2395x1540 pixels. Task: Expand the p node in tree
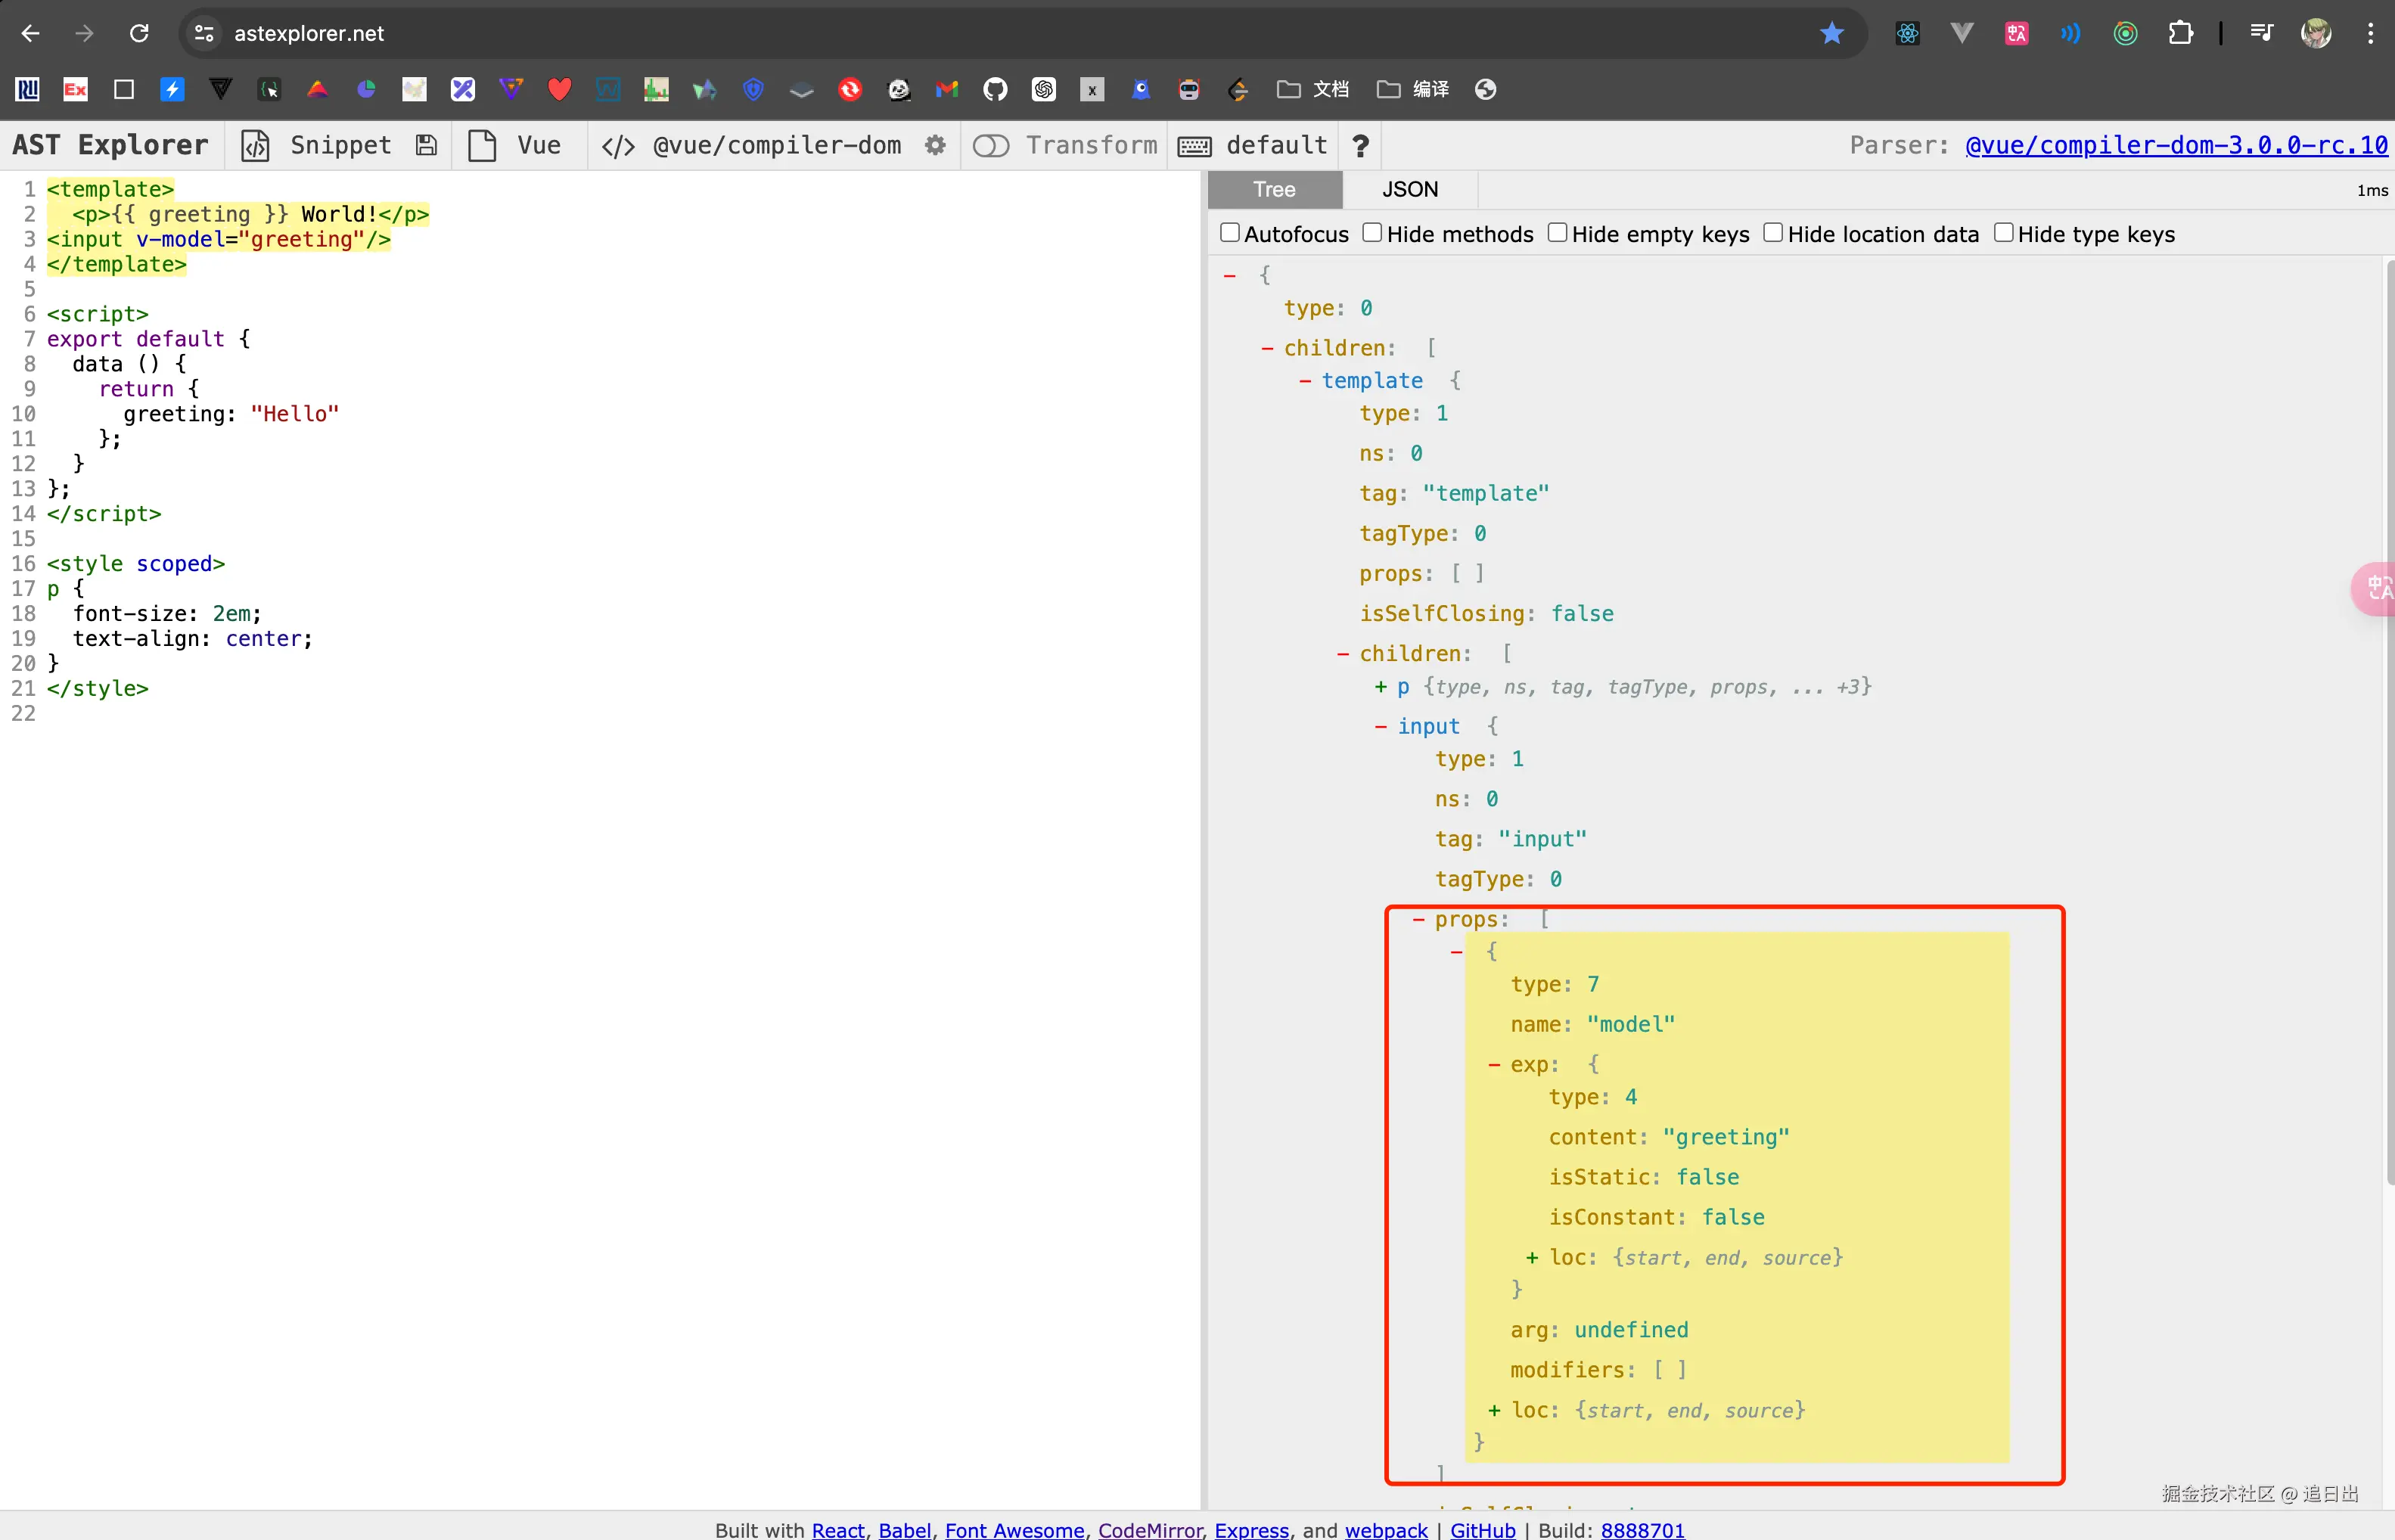tap(1380, 687)
